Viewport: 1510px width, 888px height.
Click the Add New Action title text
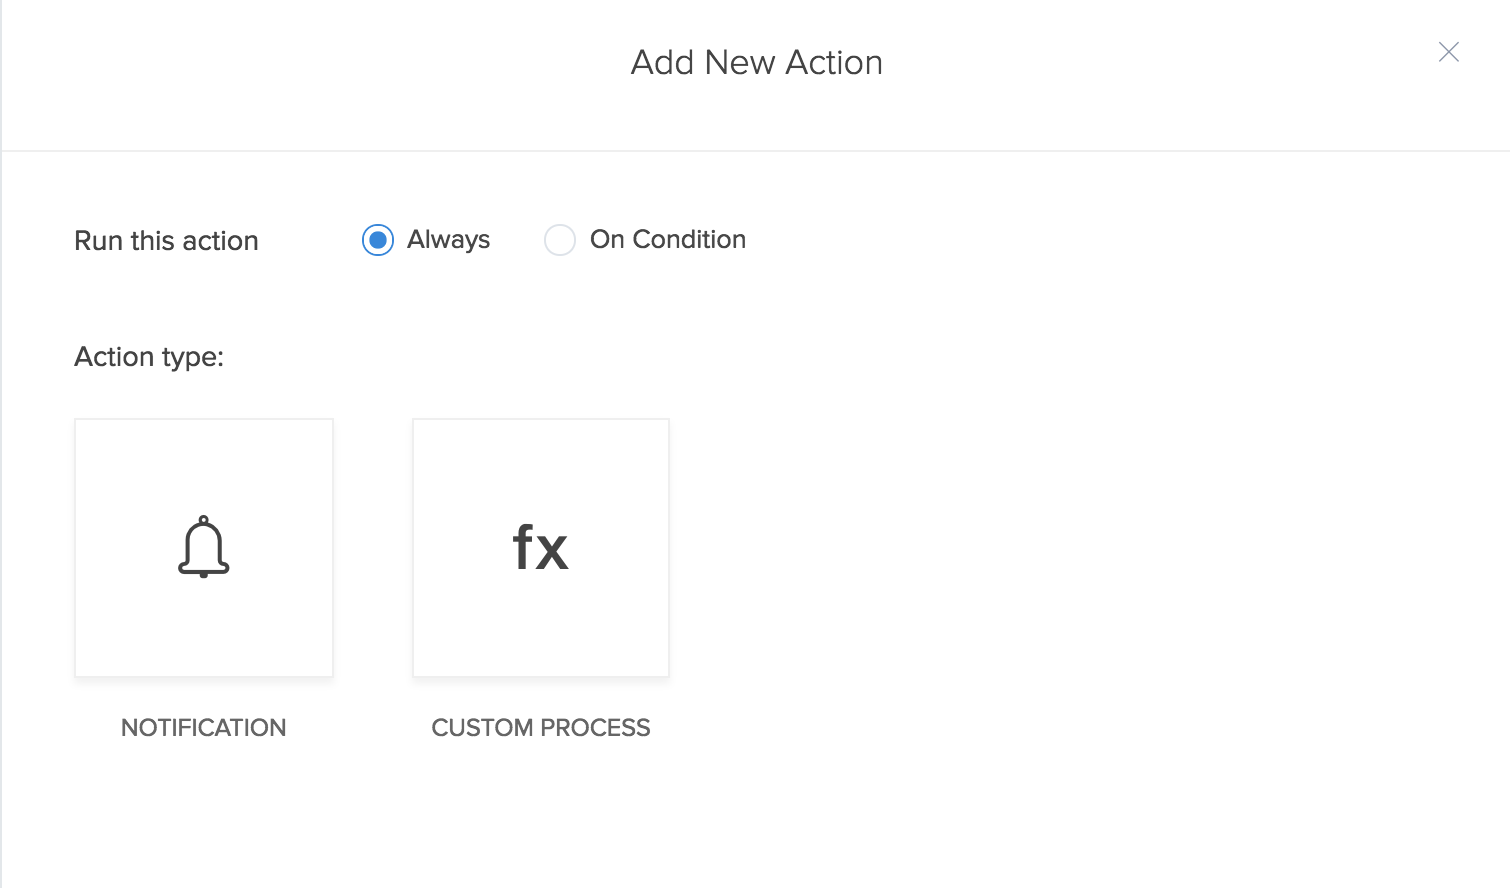click(x=756, y=62)
